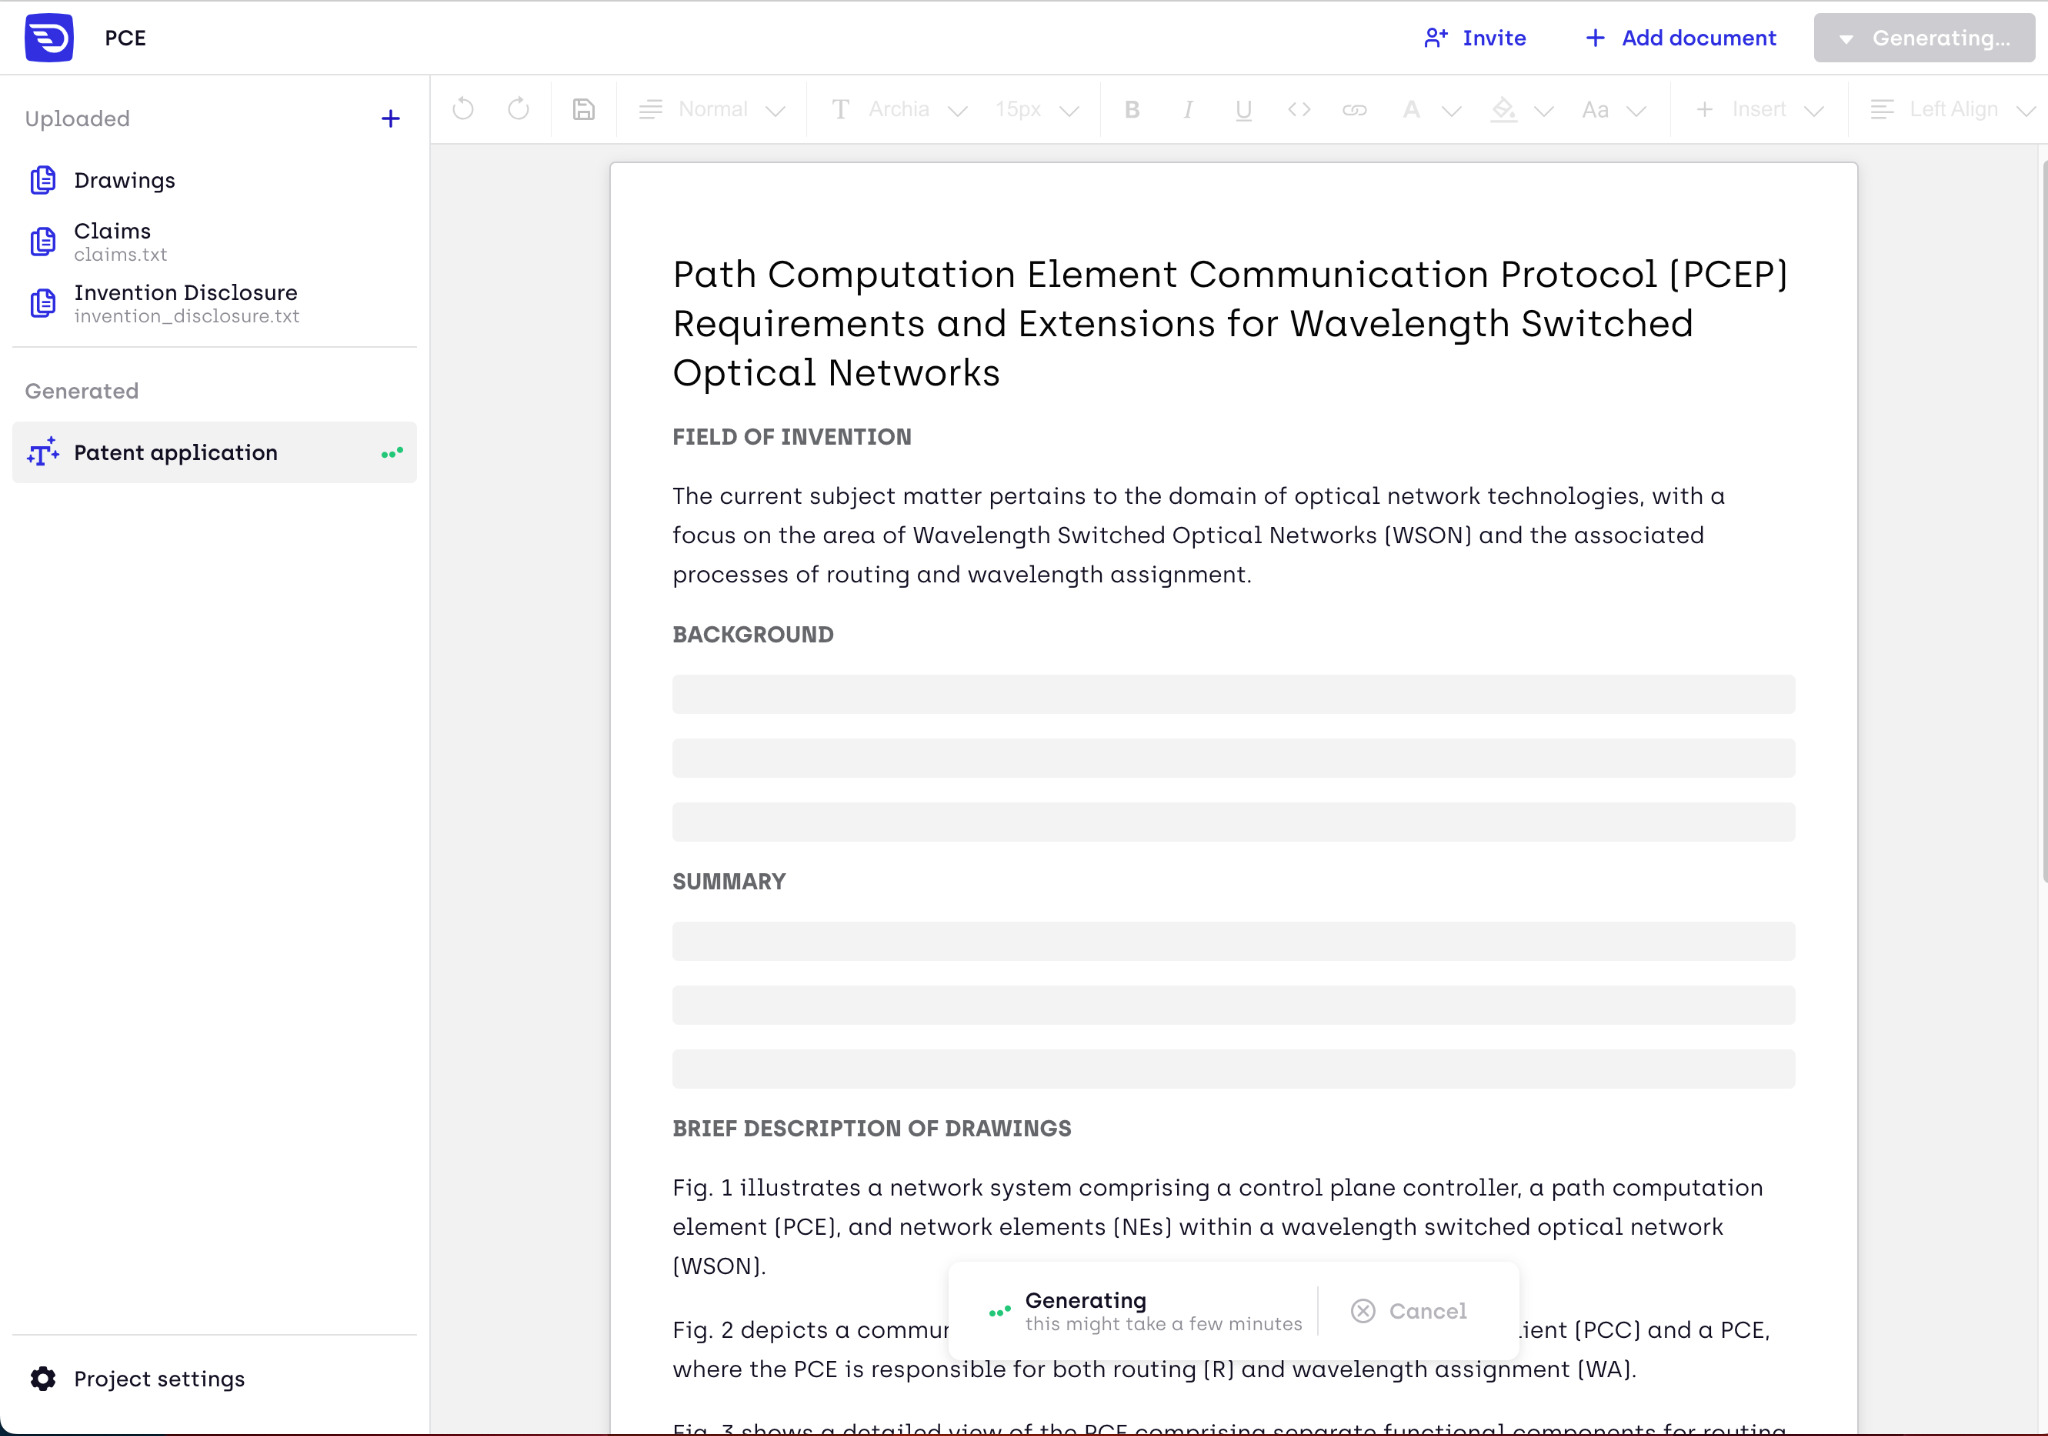Open the Drawings document in sidebar
This screenshot has width=2048, height=1436.
click(x=124, y=180)
